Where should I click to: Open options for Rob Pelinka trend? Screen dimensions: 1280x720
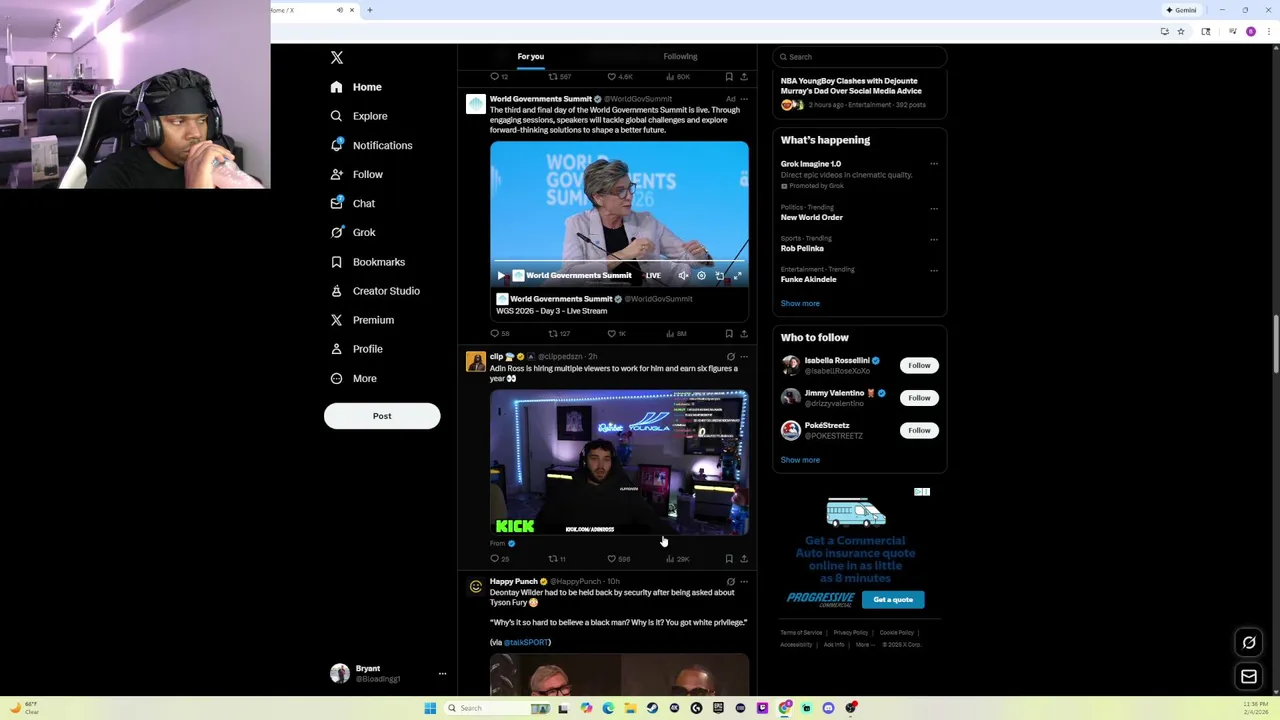[x=934, y=240]
